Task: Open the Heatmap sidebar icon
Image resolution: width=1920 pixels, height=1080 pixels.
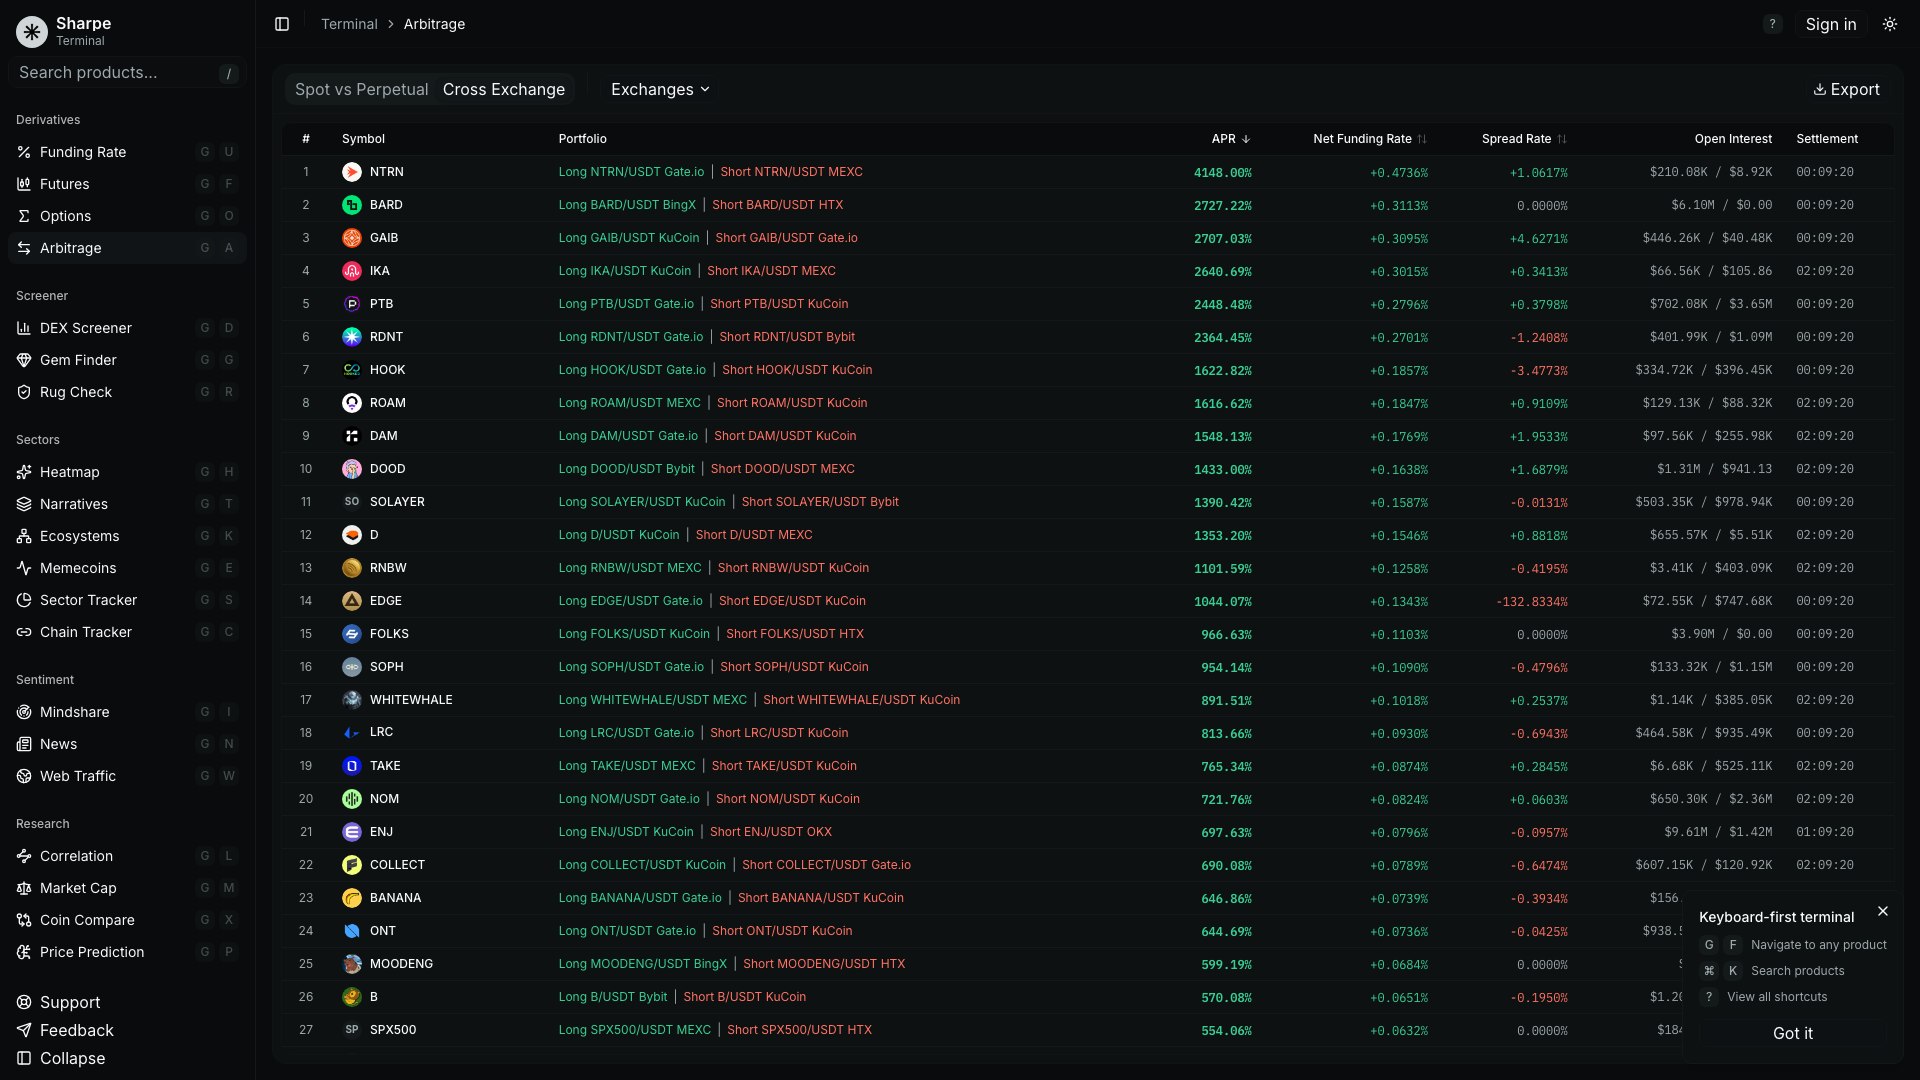Action: 24,472
